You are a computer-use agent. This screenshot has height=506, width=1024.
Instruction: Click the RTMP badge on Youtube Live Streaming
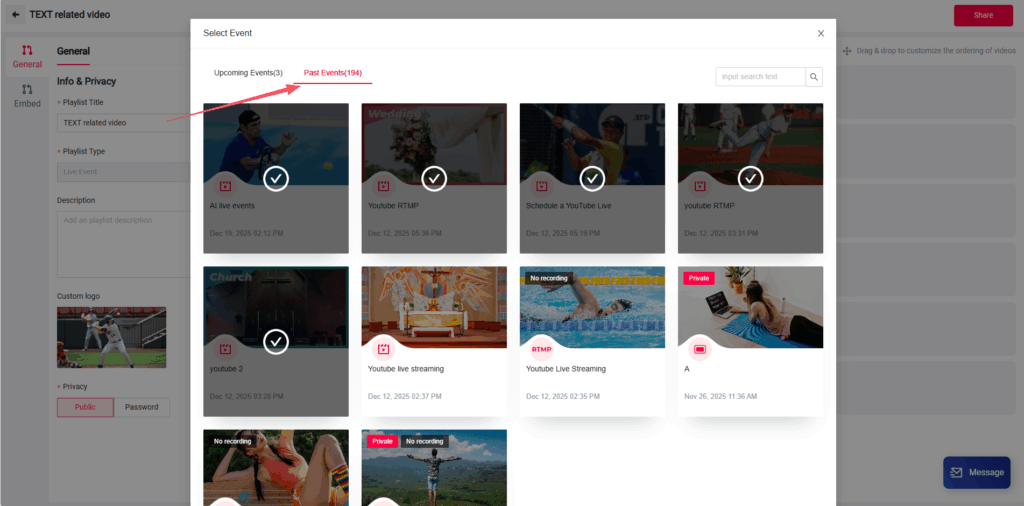[x=542, y=349]
